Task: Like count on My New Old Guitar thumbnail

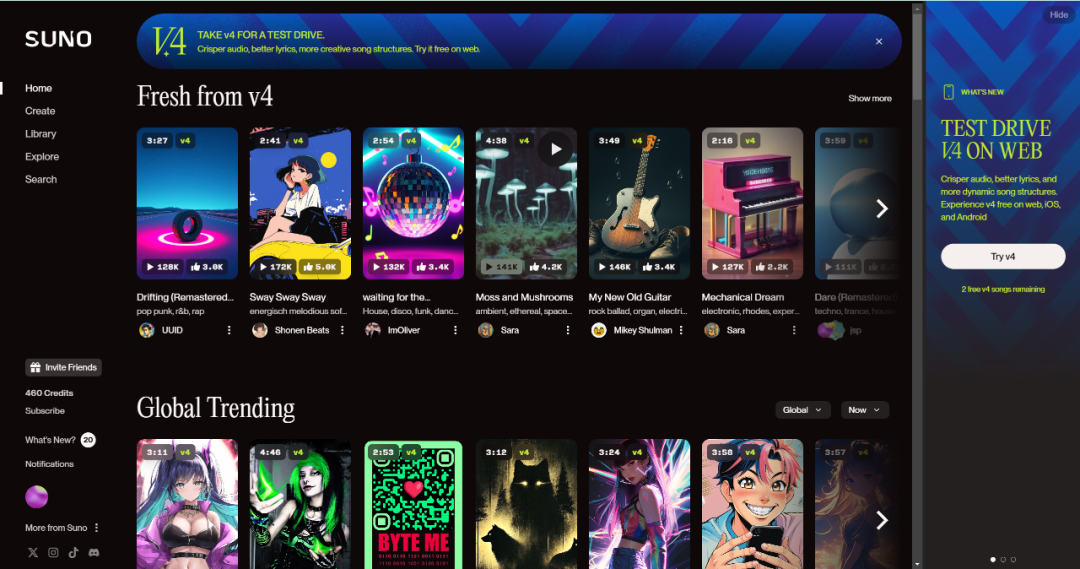Action: point(658,267)
